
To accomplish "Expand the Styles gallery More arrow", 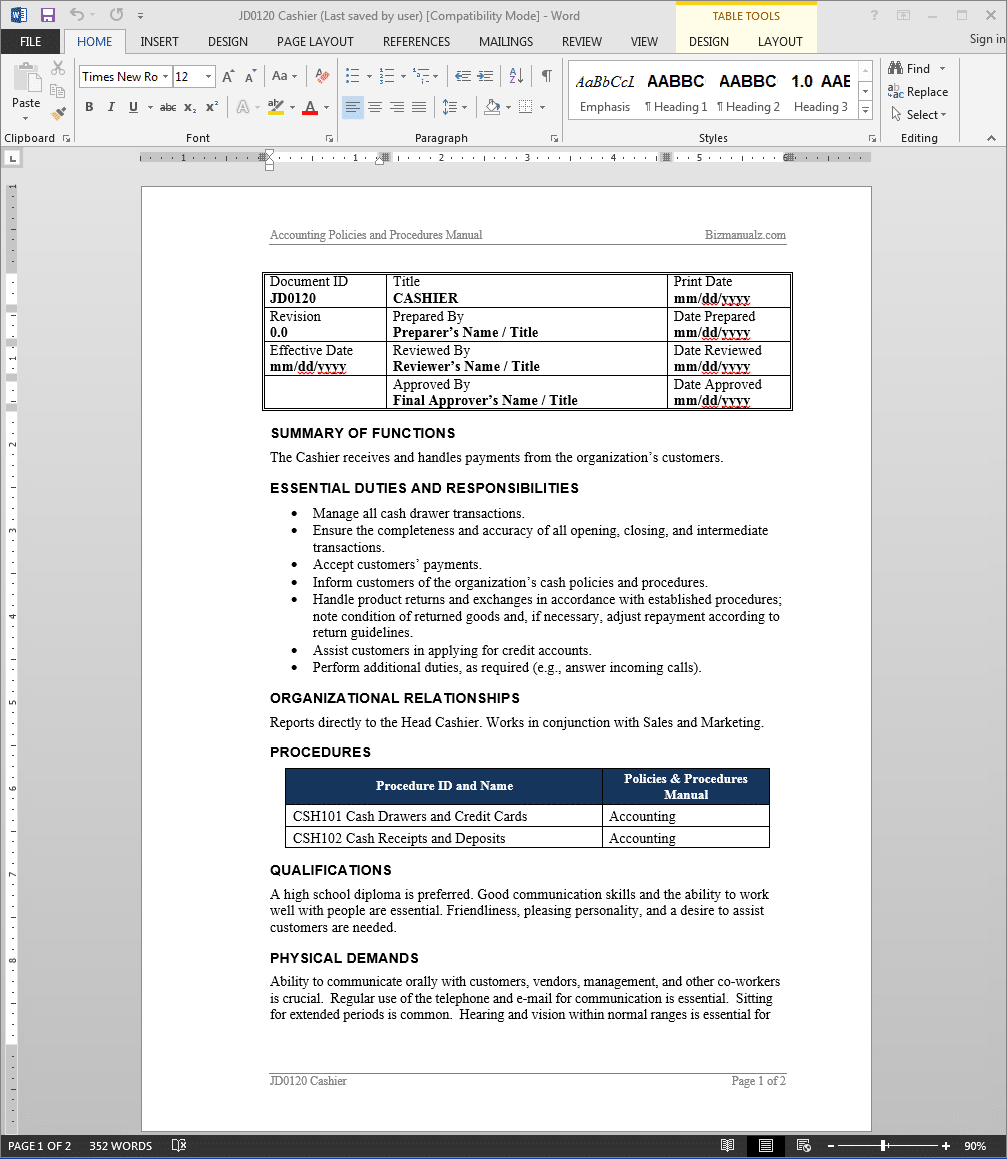I will tap(865, 111).
